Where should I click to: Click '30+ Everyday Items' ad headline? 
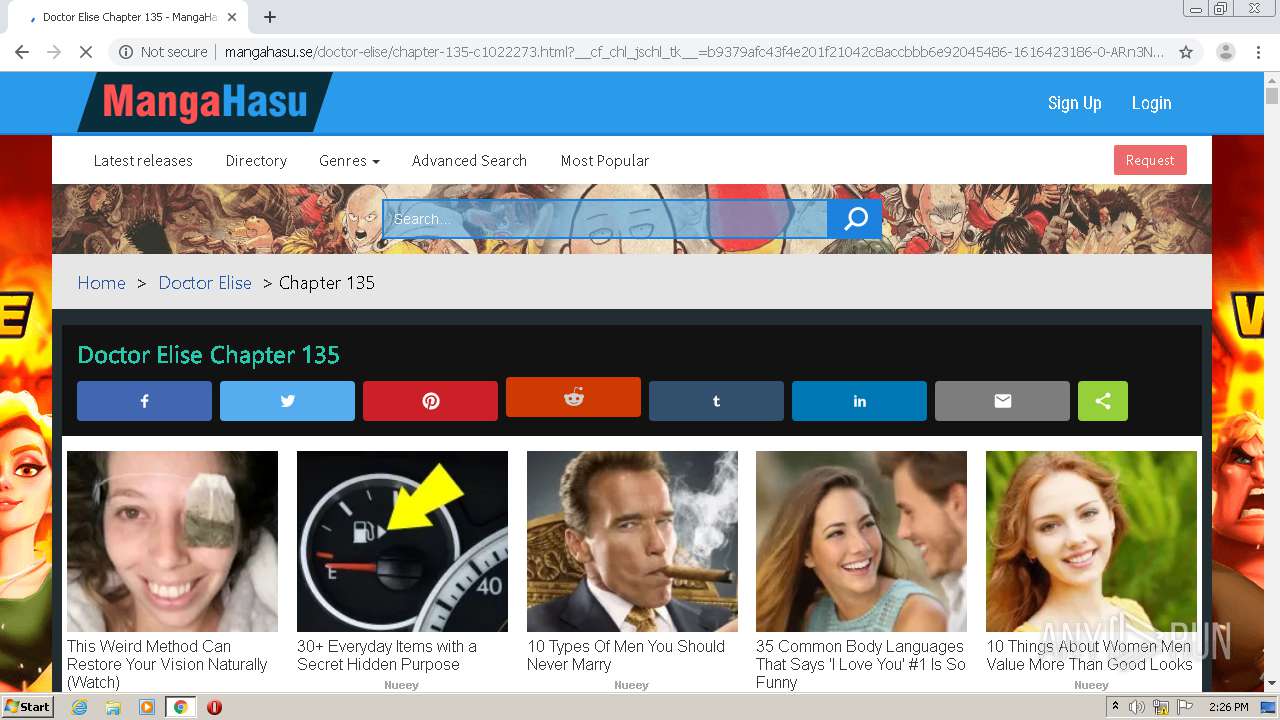(387, 655)
